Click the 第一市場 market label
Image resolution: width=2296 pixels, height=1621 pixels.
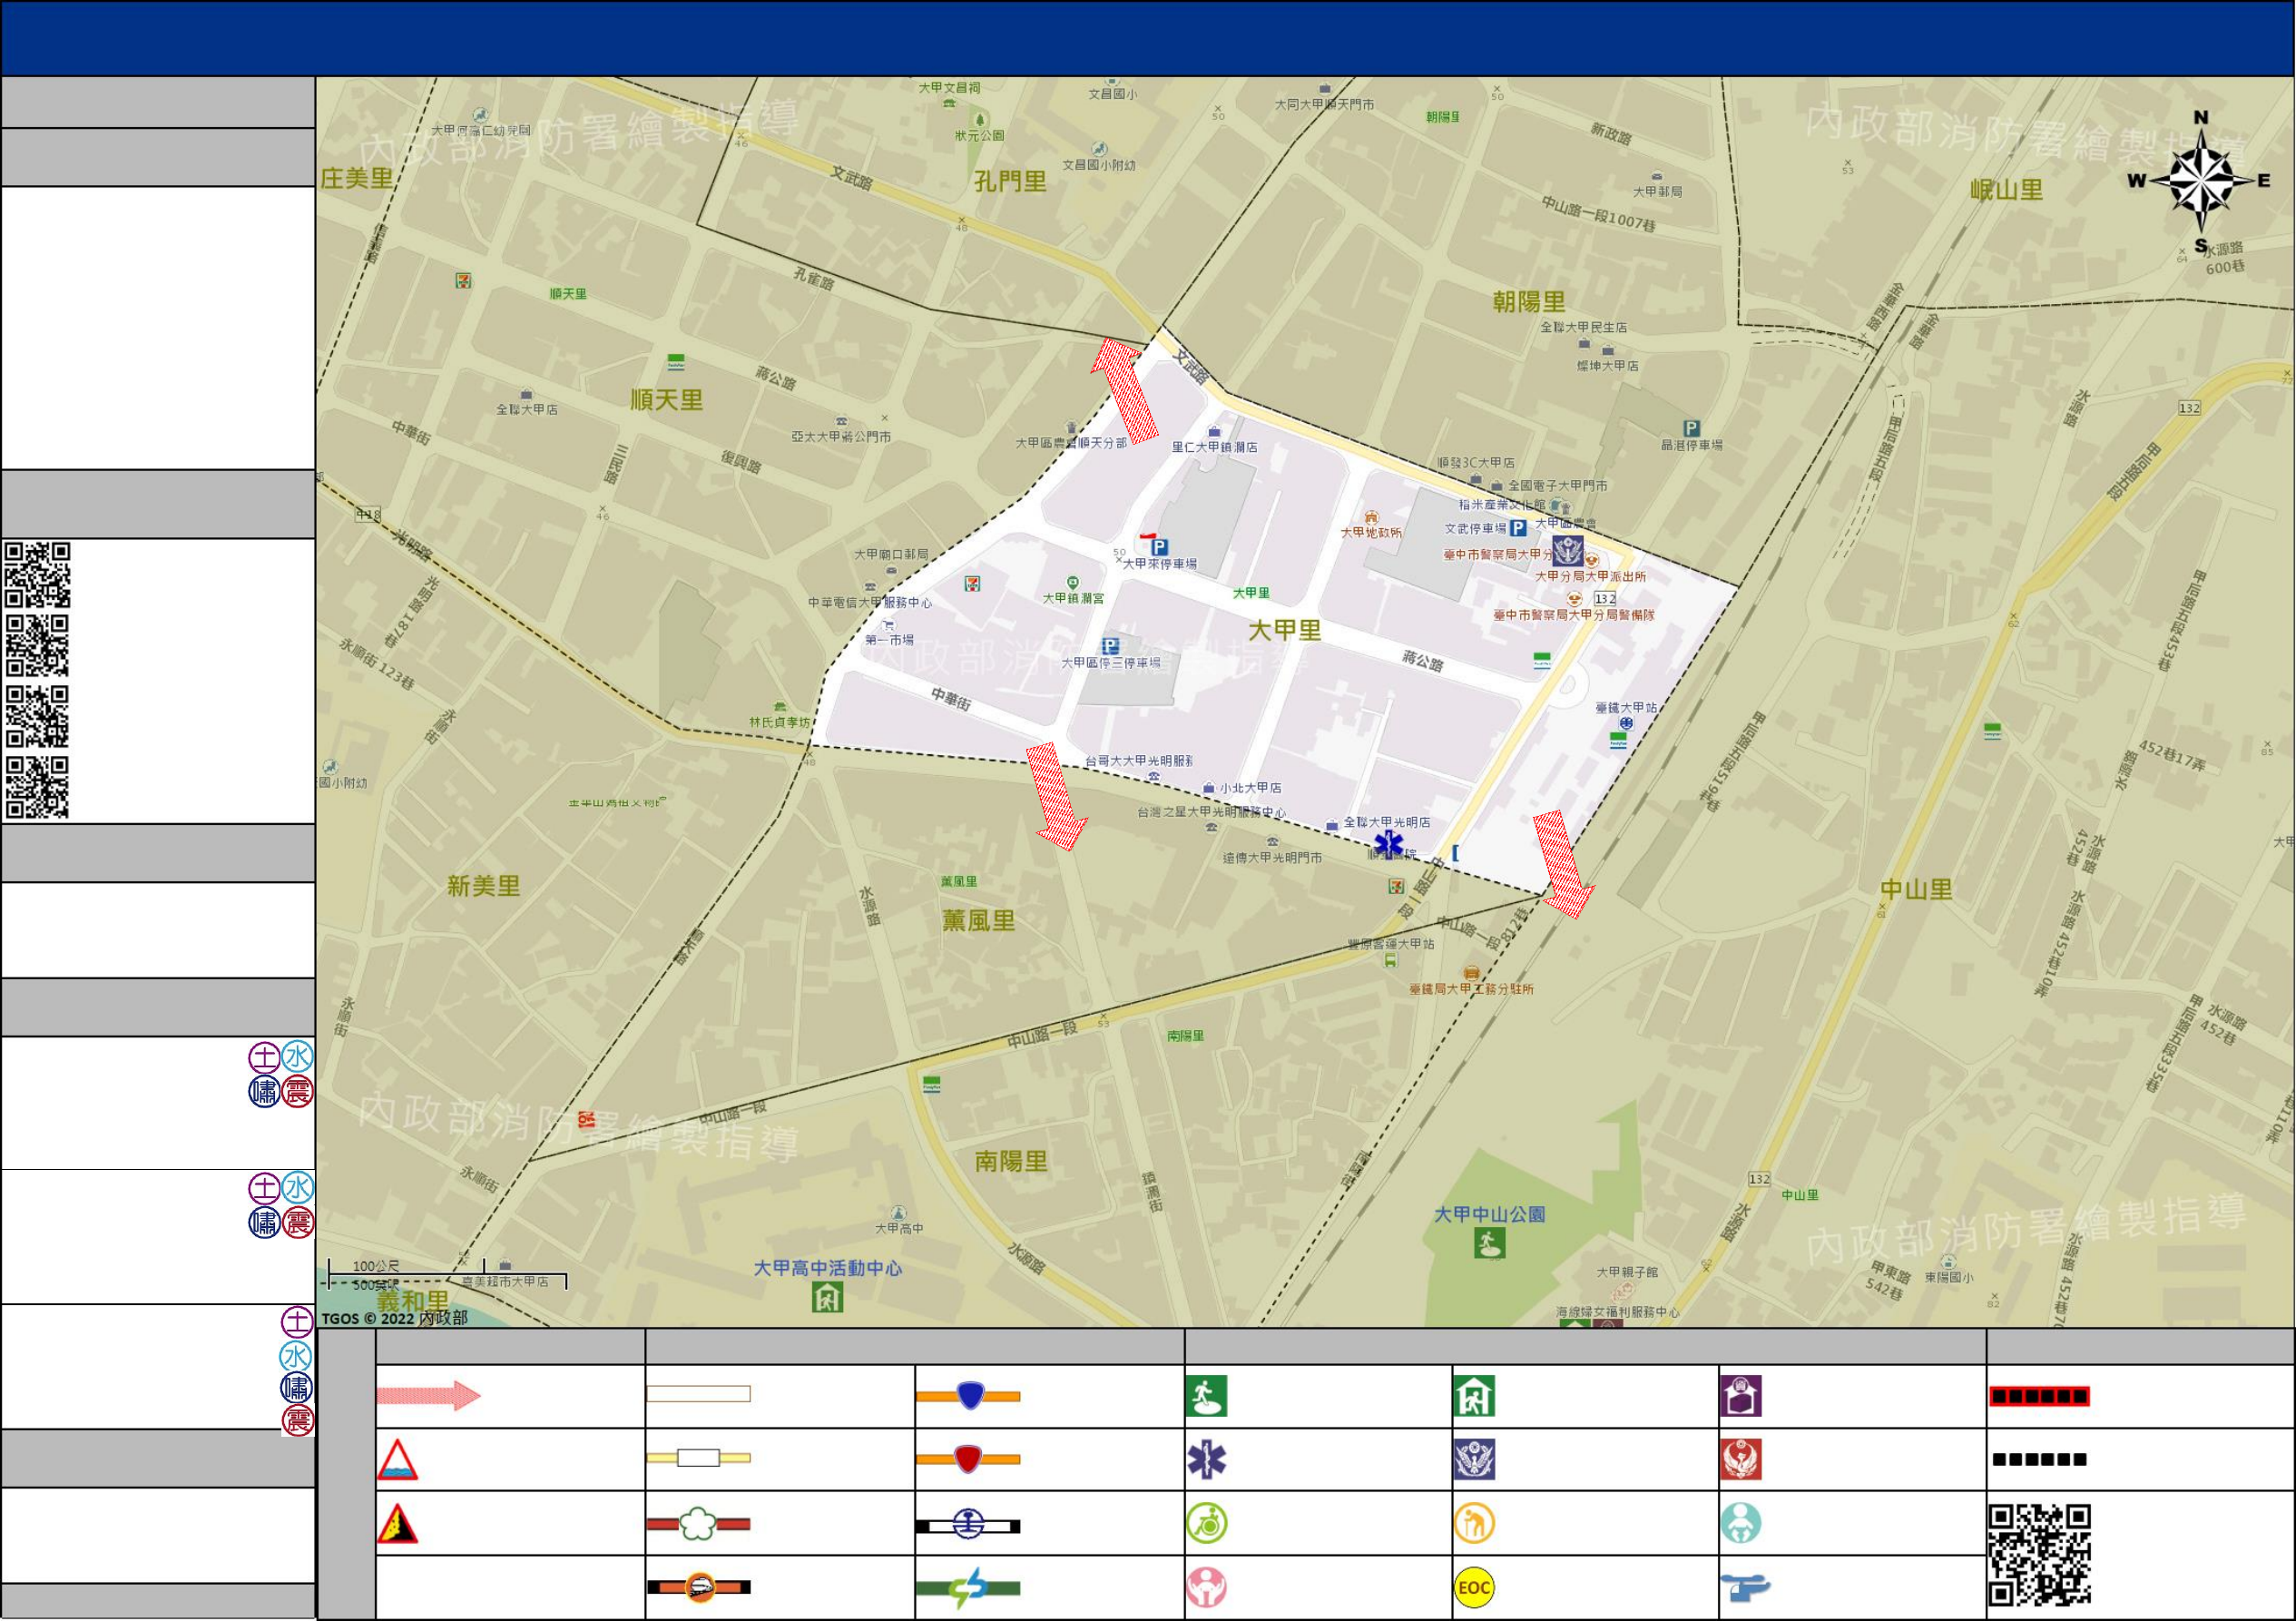(889, 640)
